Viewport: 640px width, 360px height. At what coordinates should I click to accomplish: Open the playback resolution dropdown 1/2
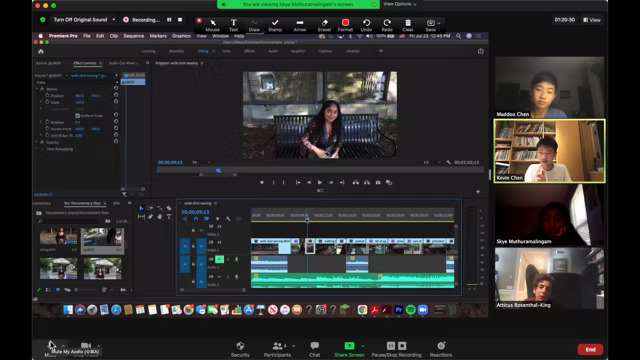coord(432,162)
